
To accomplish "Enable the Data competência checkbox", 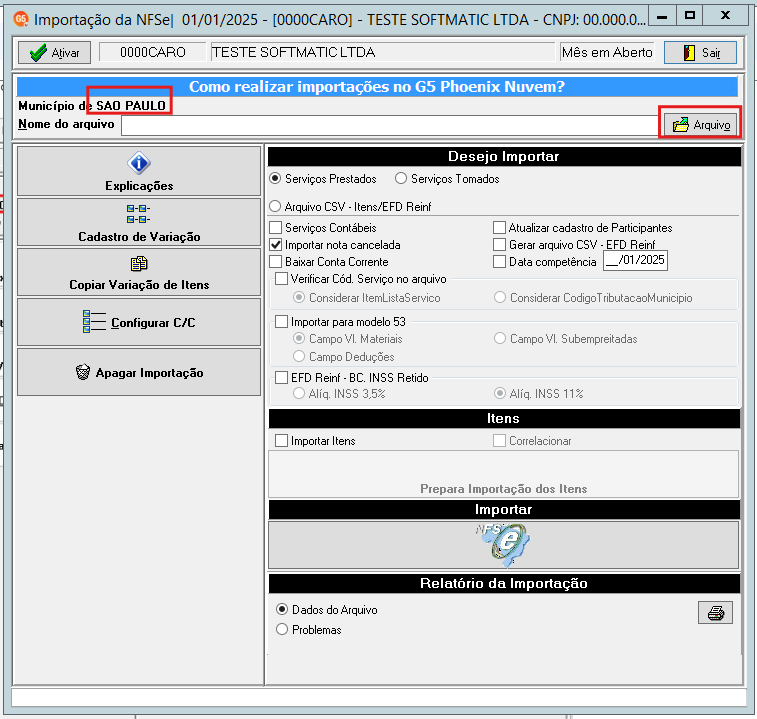I will click(x=545, y=262).
